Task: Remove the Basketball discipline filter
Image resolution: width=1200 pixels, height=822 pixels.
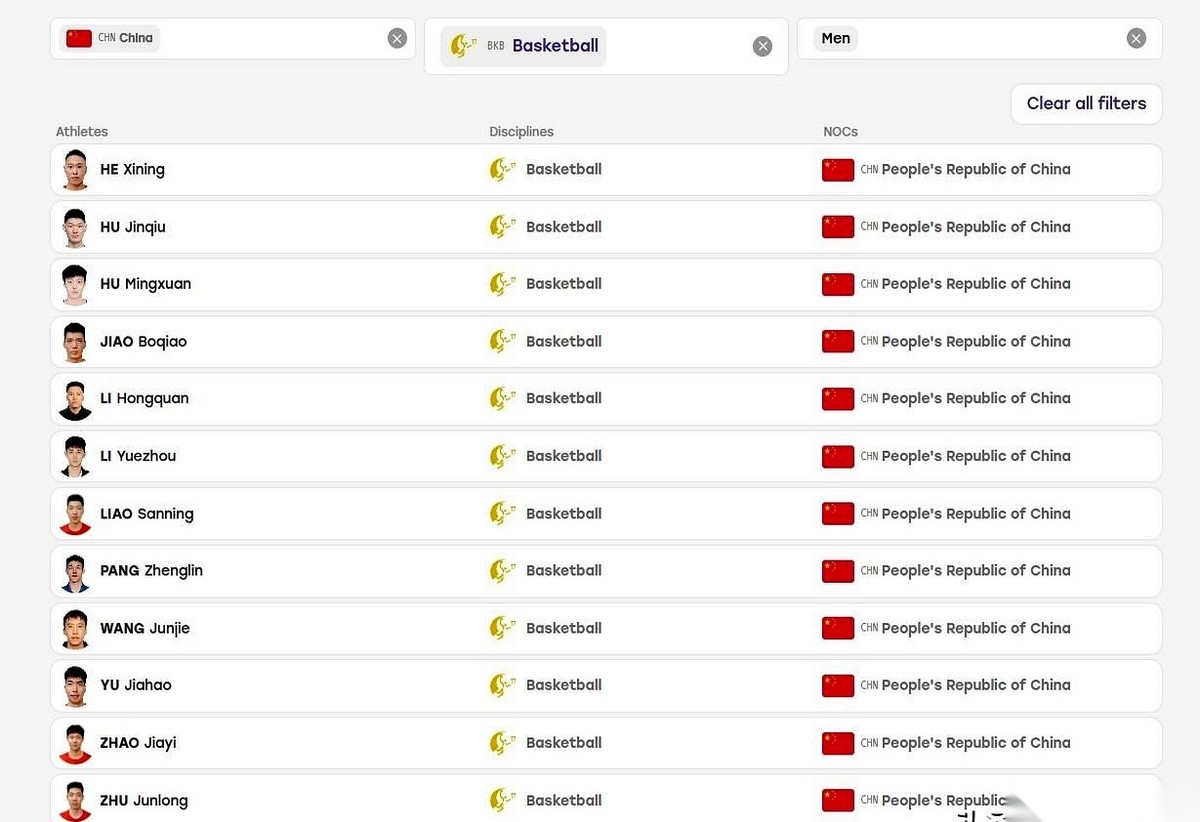Action: pos(762,46)
